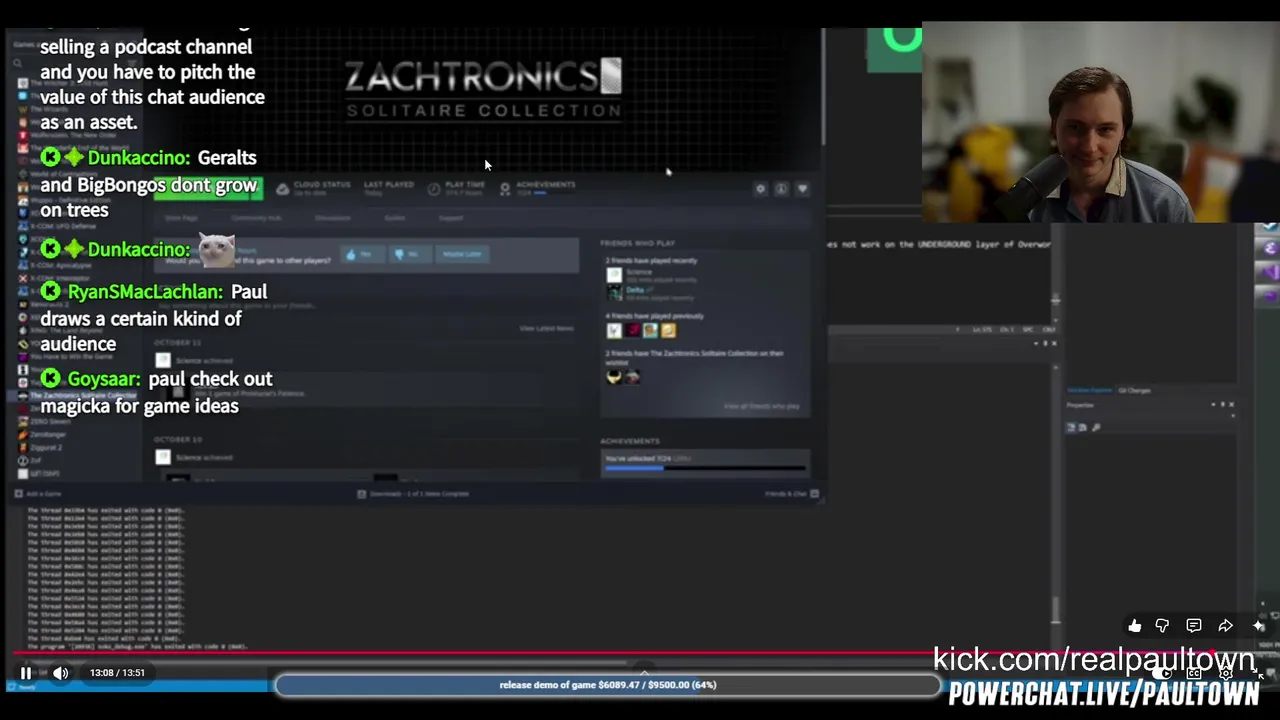Image resolution: width=1280 pixels, height=720 pixels.
Task: Click the Cloud Status icon in Steam
Action: coord(283,189)
